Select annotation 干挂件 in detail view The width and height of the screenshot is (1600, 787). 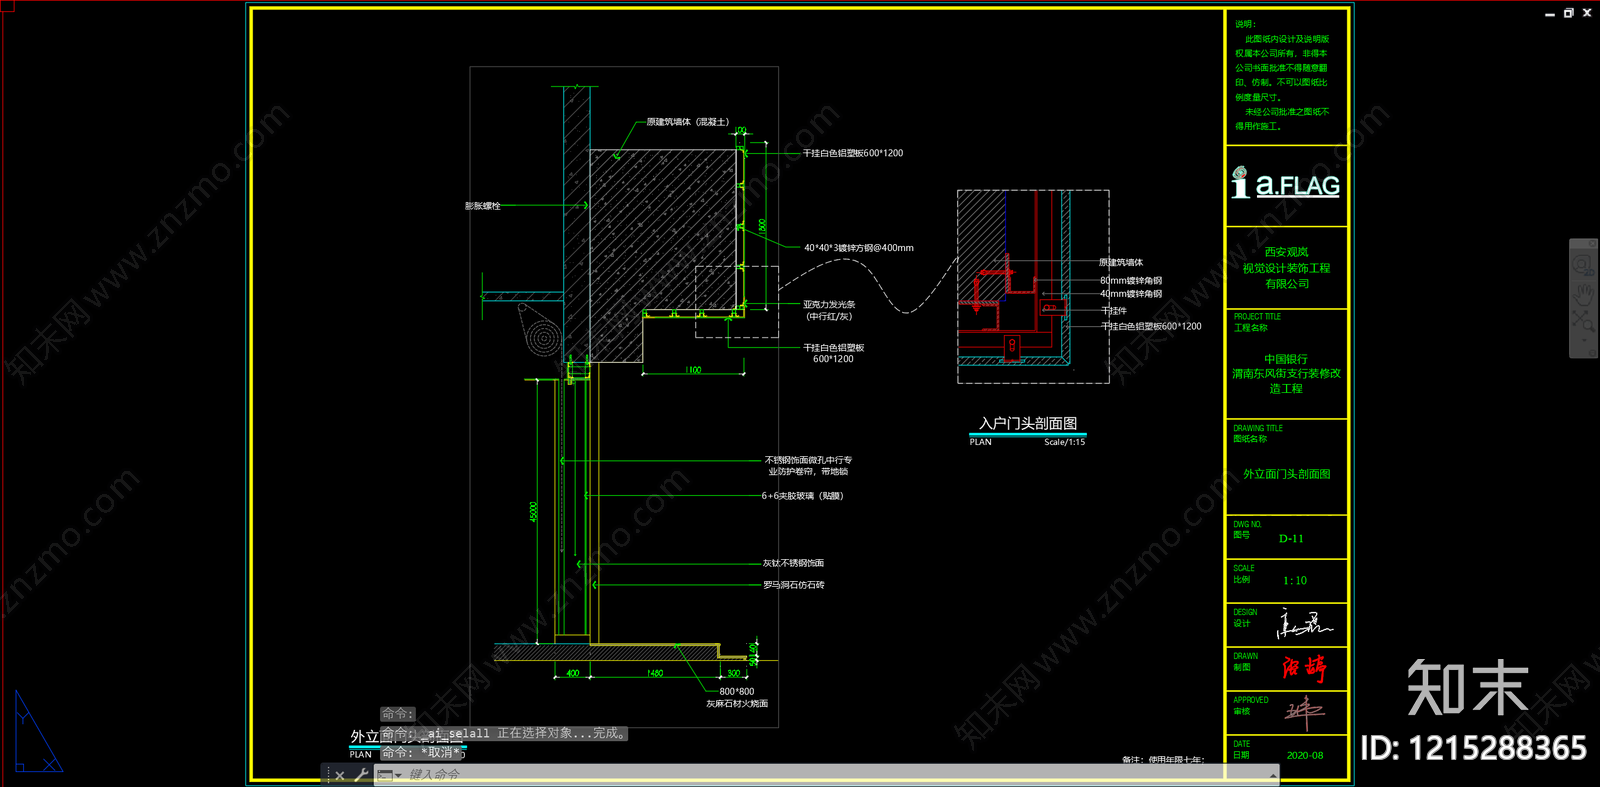coord(1113,311)
